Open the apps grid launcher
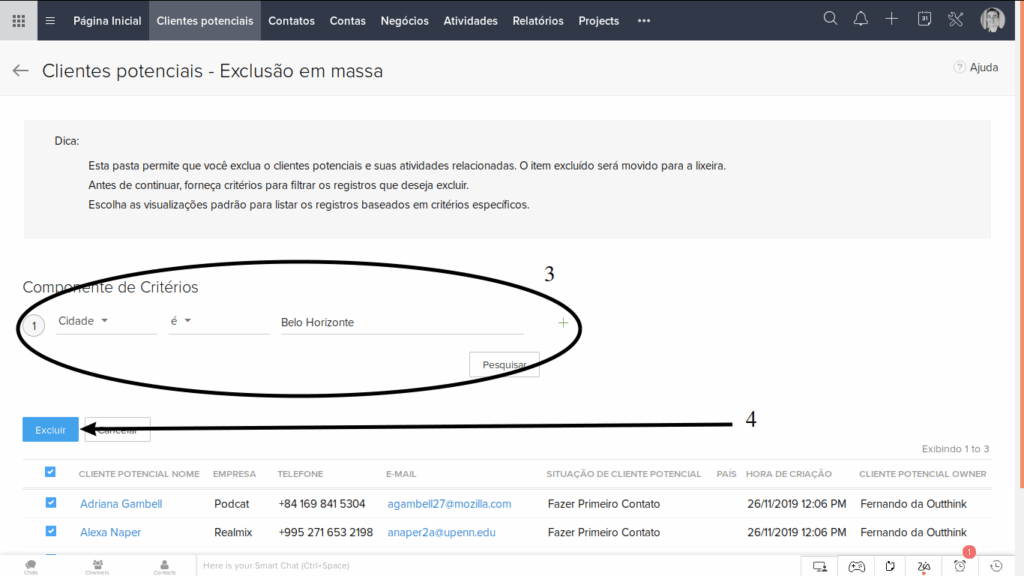 [18, 20]
